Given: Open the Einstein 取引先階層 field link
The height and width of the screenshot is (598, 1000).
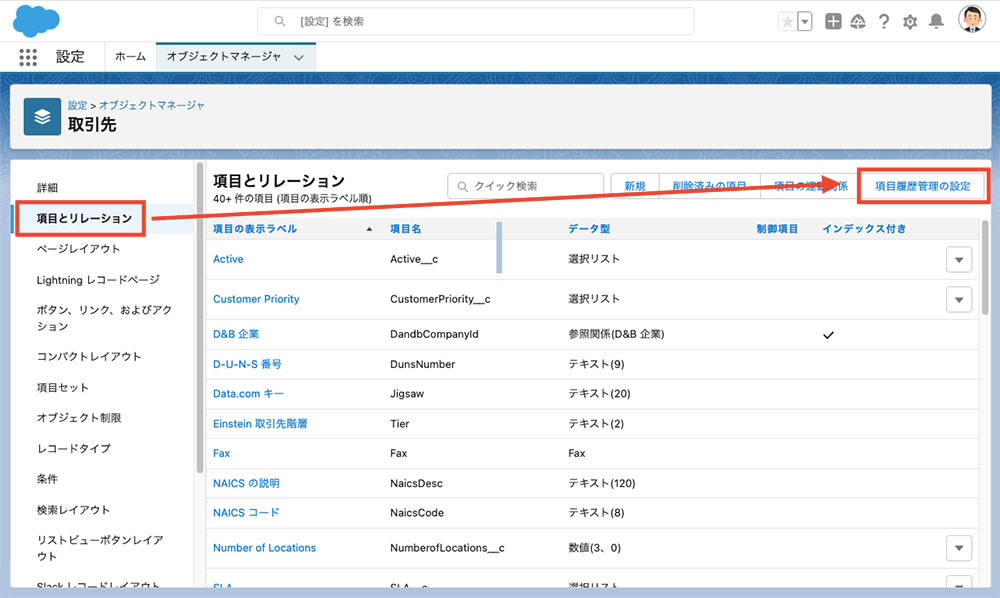Looking at the screenshot, I should [x=260, y=424].
